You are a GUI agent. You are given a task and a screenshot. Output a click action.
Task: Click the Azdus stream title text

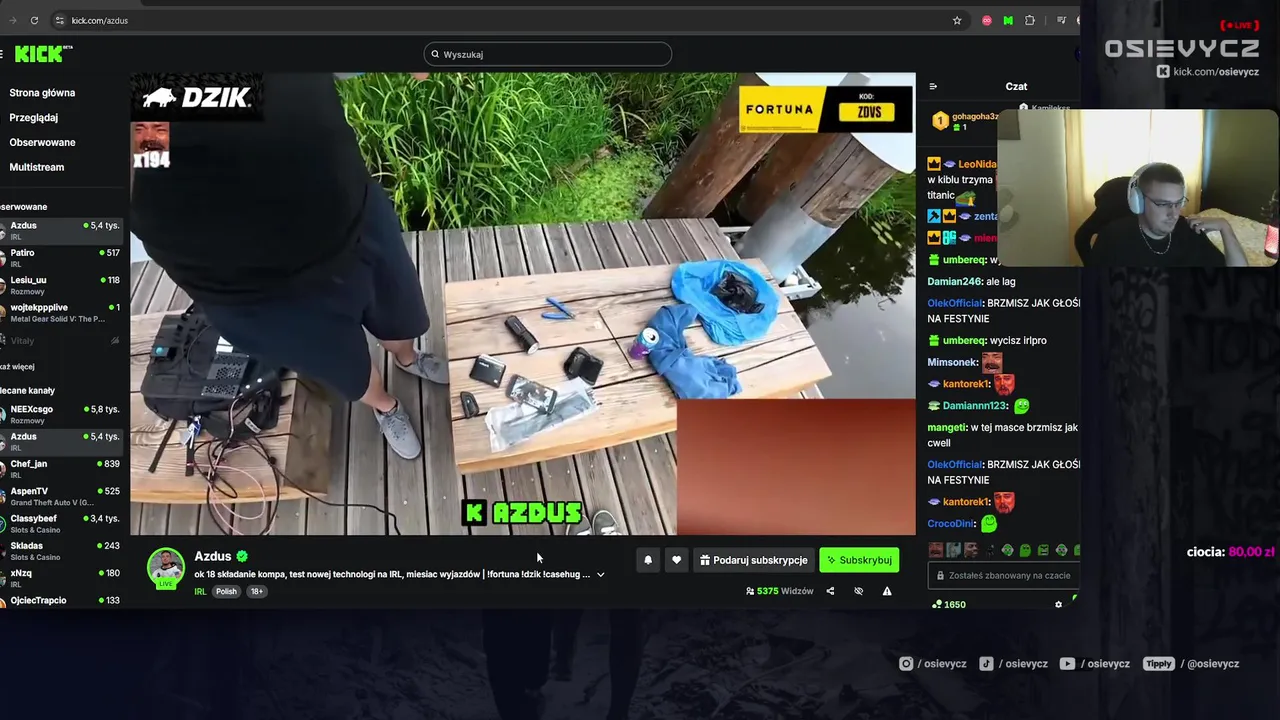[x=392, y=575]
